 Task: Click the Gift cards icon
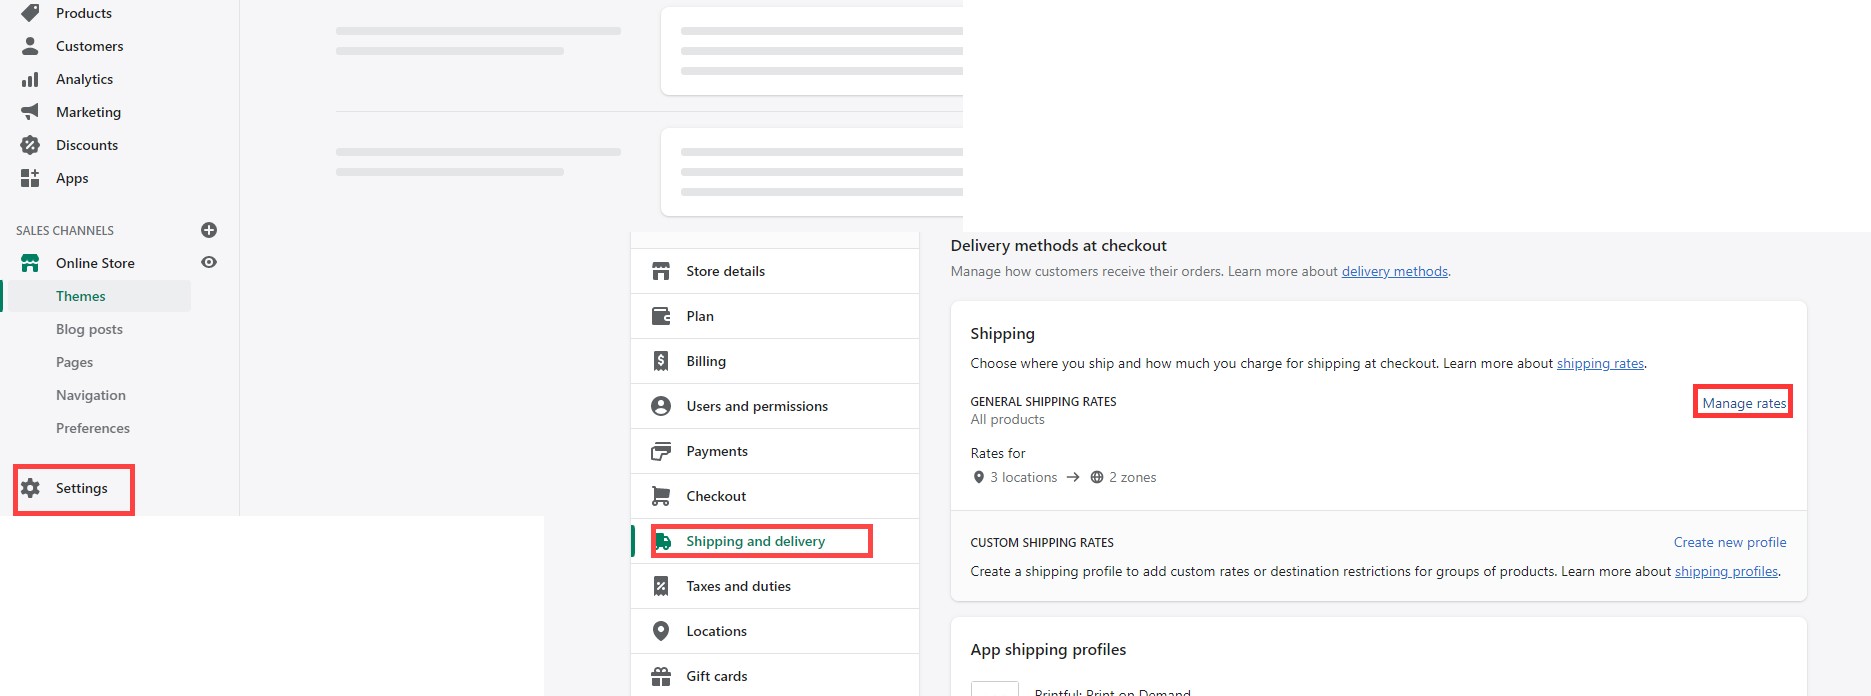coord(661,676)
